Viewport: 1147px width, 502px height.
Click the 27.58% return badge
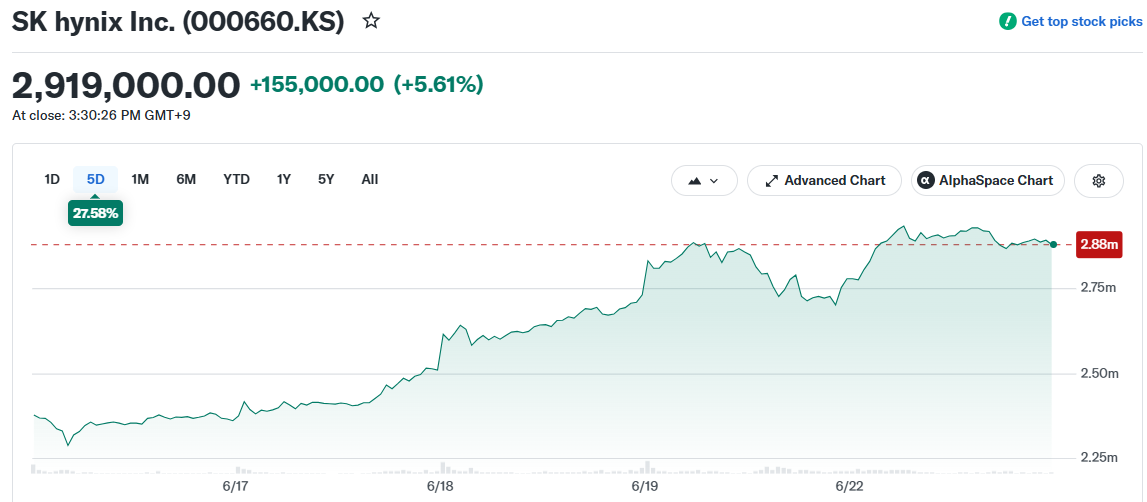pyautogui.click(x=95, y=214)
